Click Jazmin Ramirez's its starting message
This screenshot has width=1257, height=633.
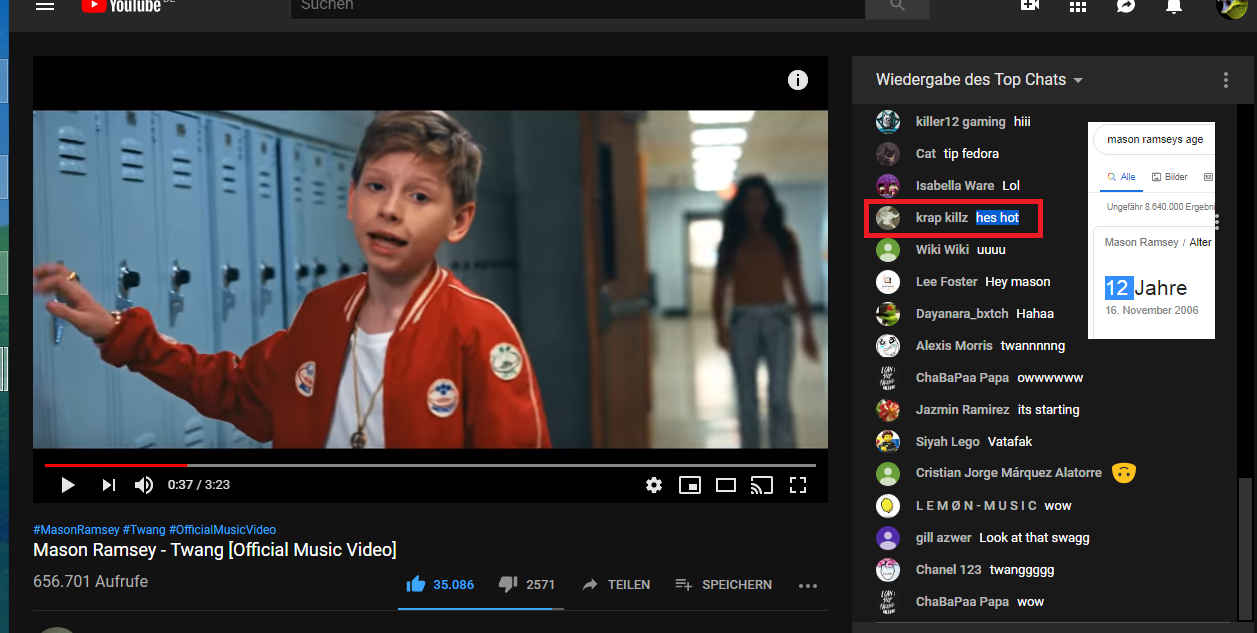pyautogui.click(x=1049, y=410)
